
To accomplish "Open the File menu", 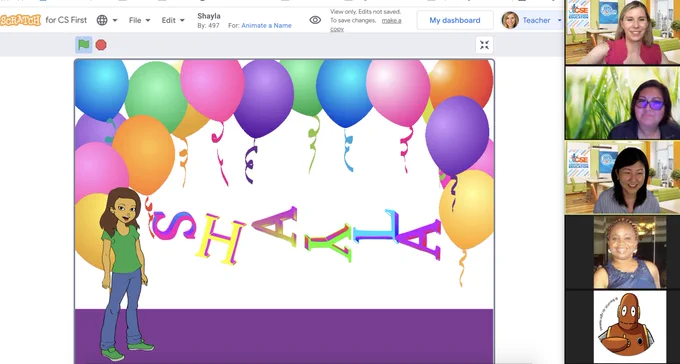I will (x=139, y=20).
